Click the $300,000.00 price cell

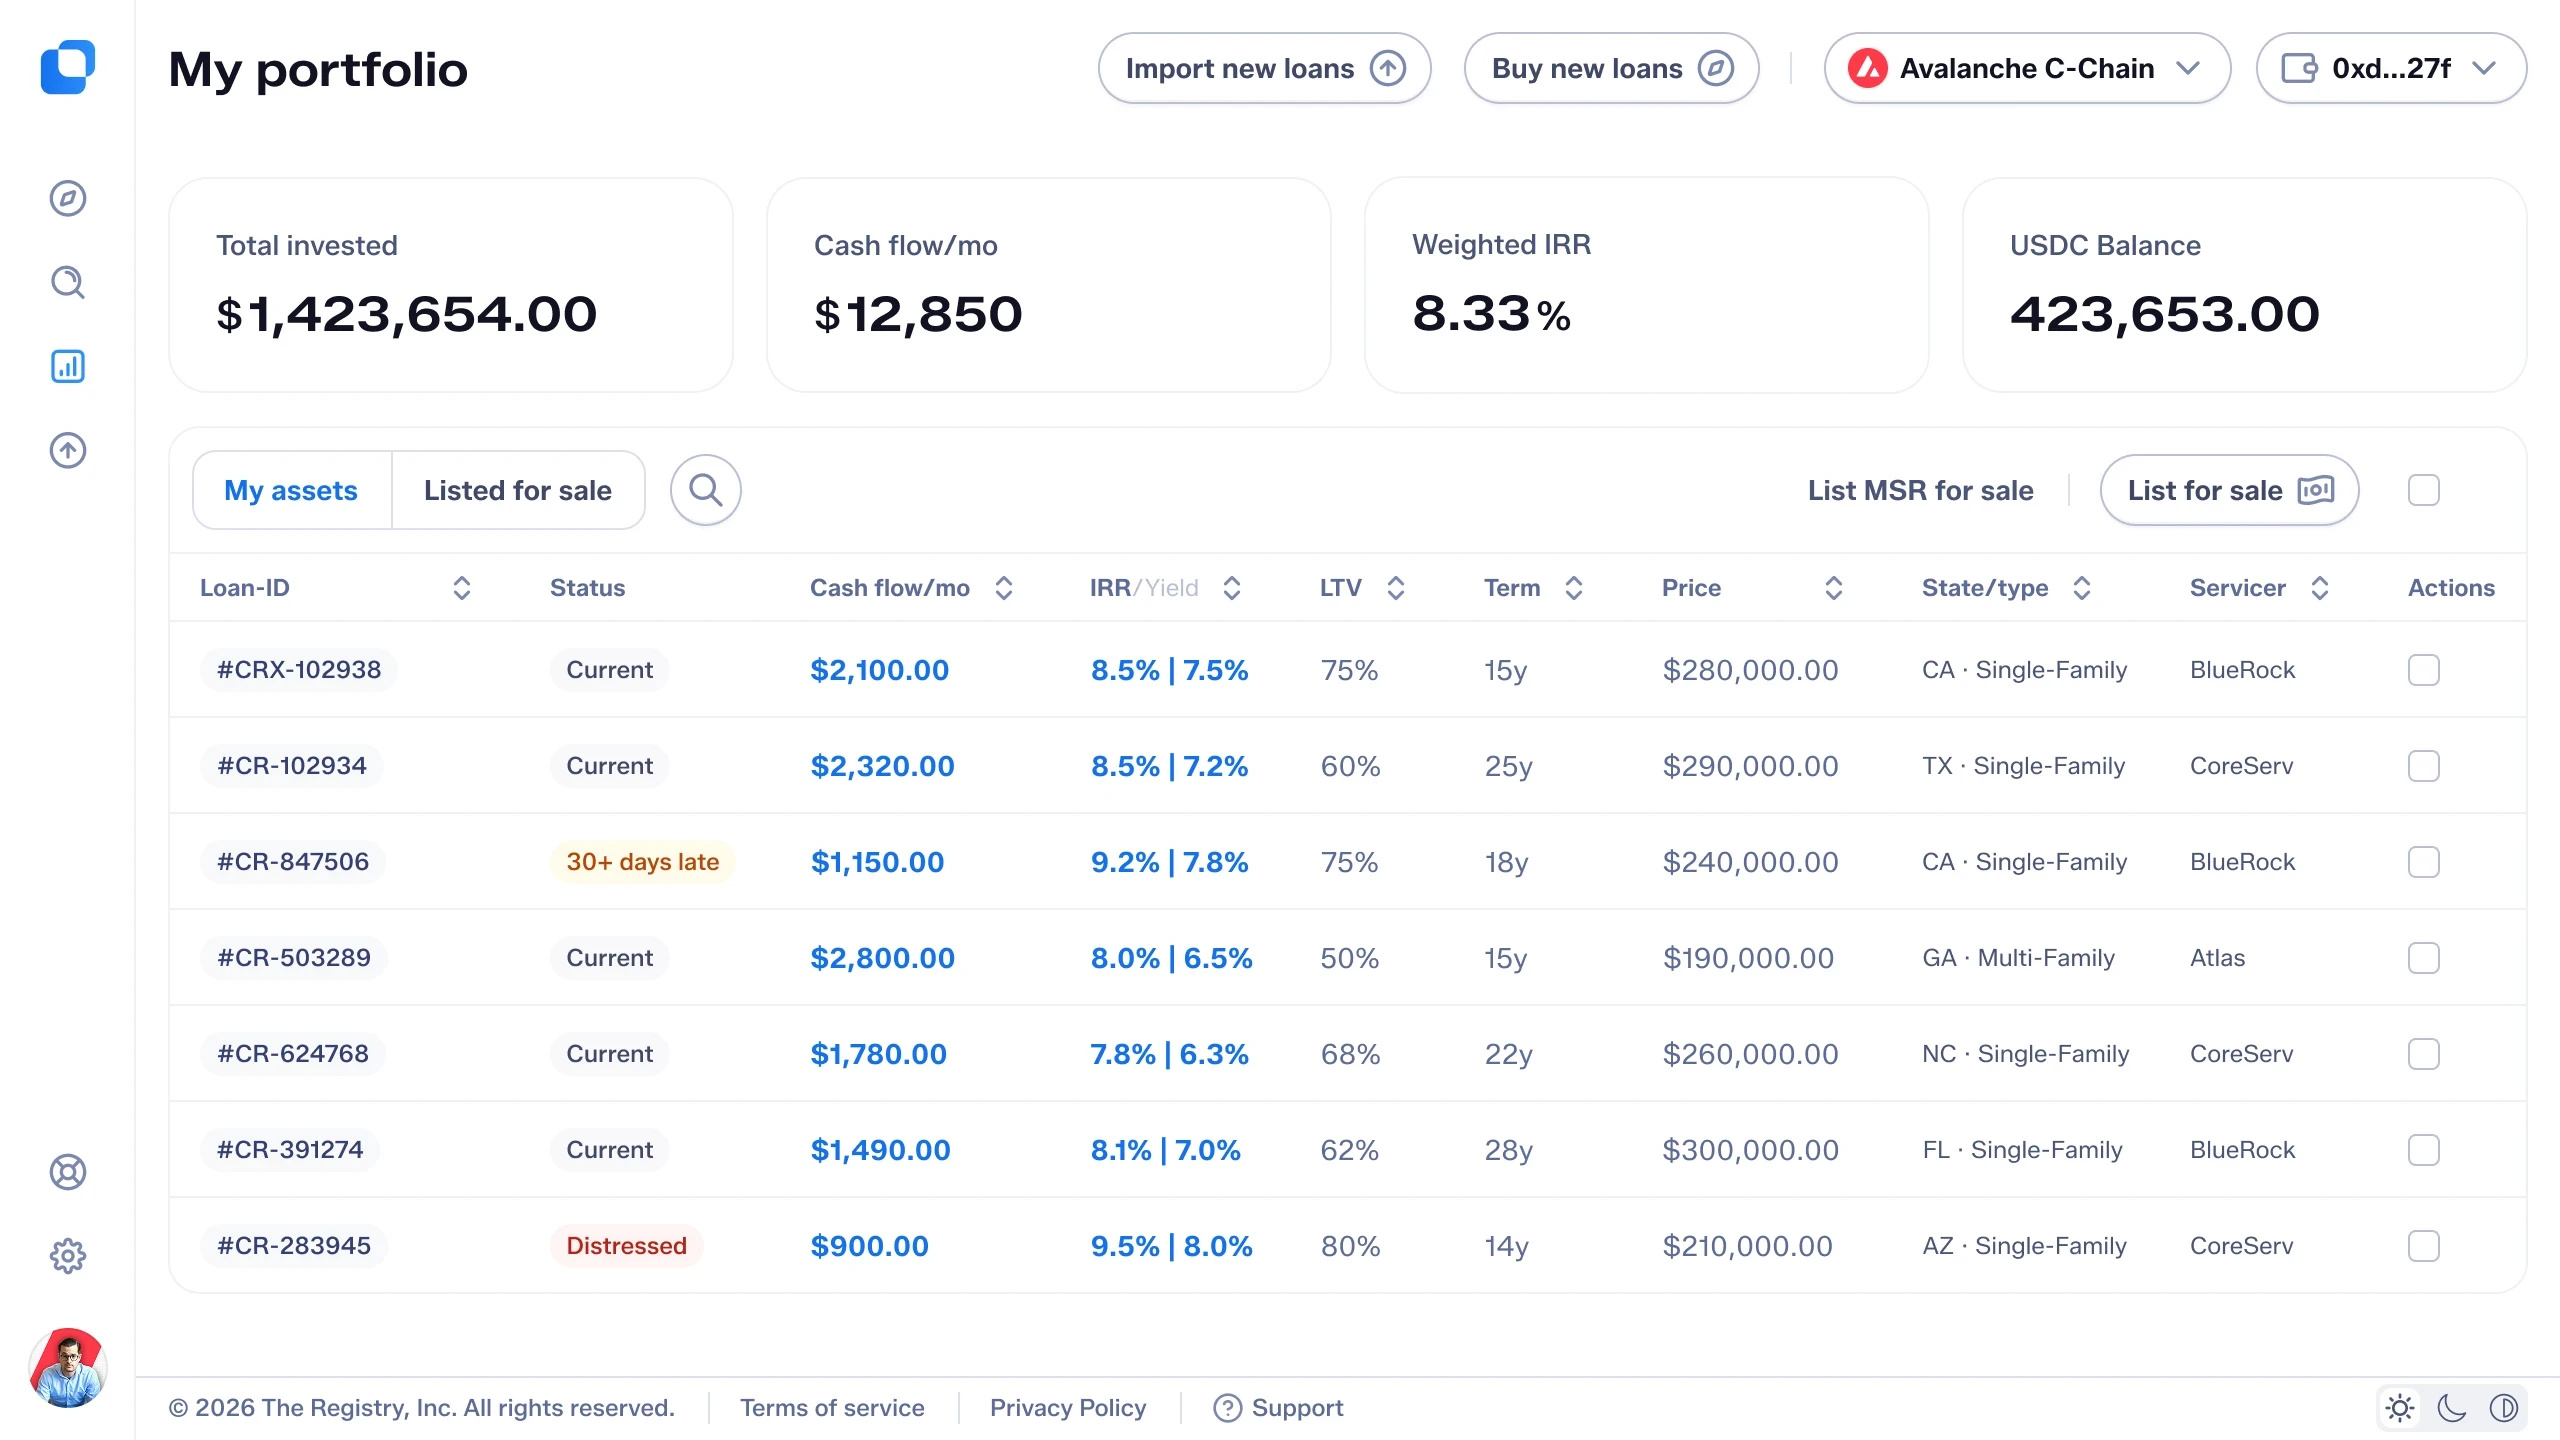coord(1750,1150)
